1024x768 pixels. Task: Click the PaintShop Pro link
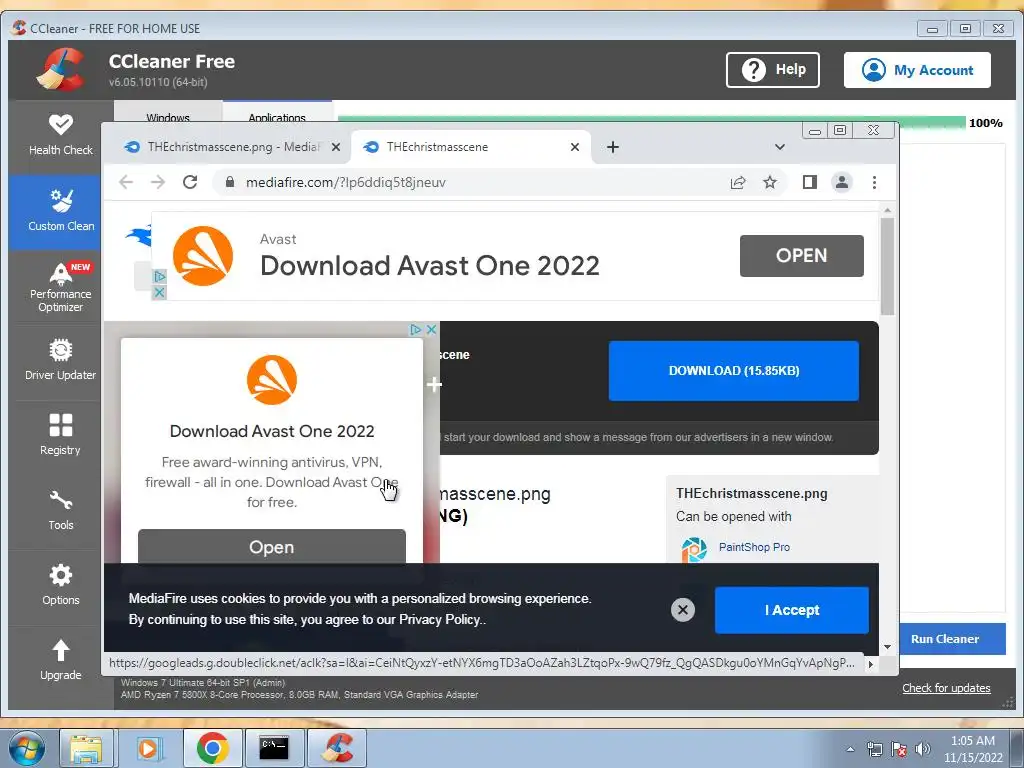(754, 547)
